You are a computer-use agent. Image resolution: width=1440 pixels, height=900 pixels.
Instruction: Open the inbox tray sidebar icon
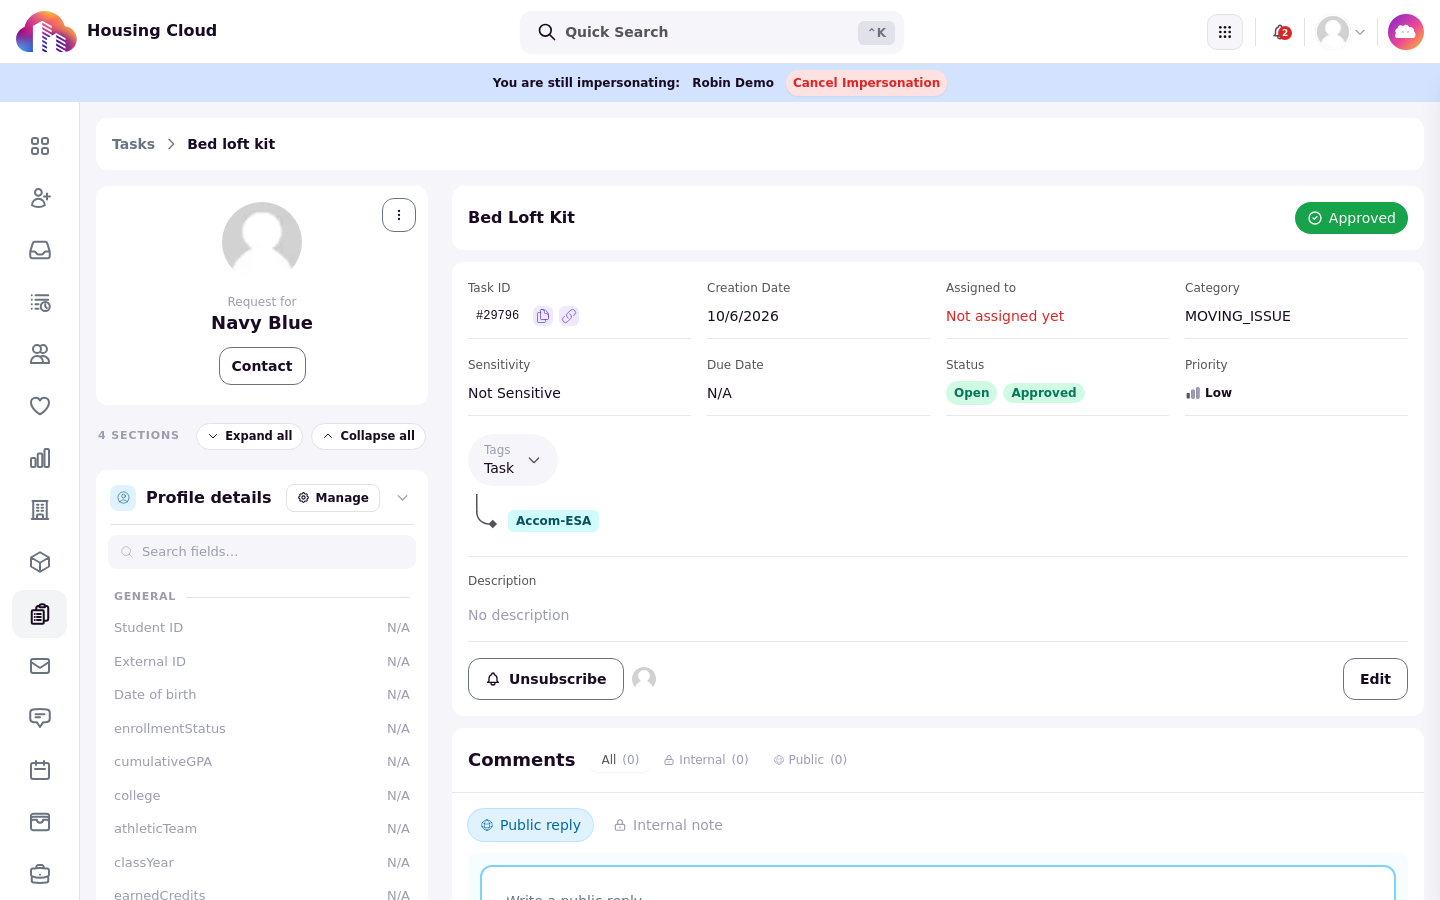click(40, 250)
